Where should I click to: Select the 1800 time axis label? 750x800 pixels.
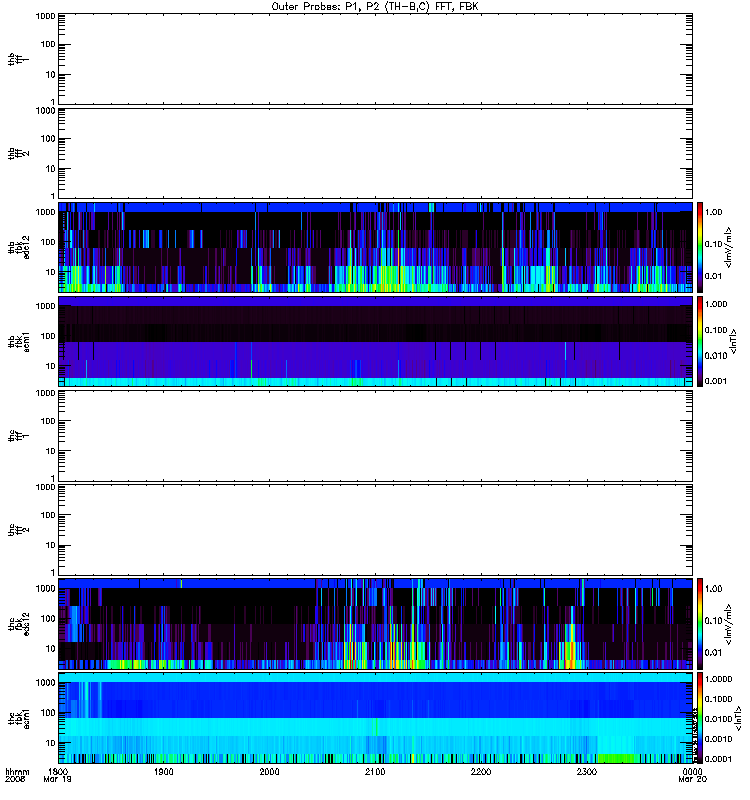click(x=58, y=772)
